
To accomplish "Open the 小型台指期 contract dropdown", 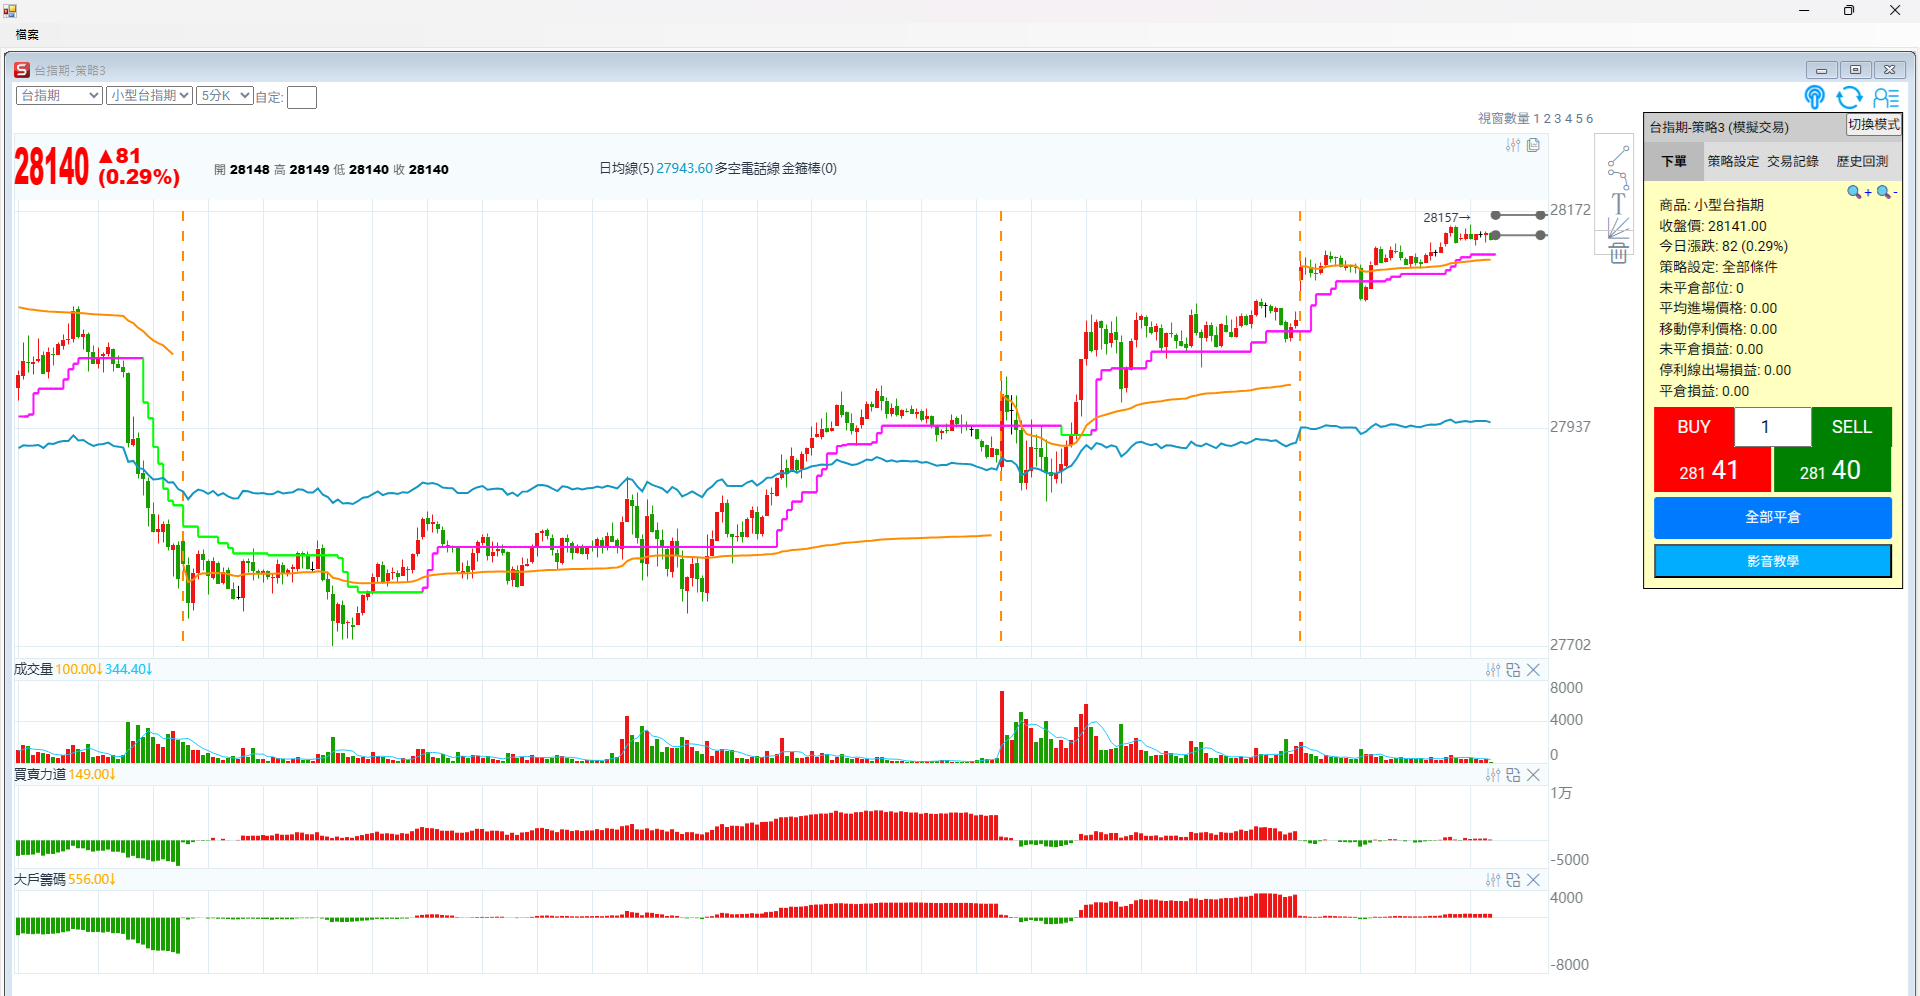I will coord(149,96).
